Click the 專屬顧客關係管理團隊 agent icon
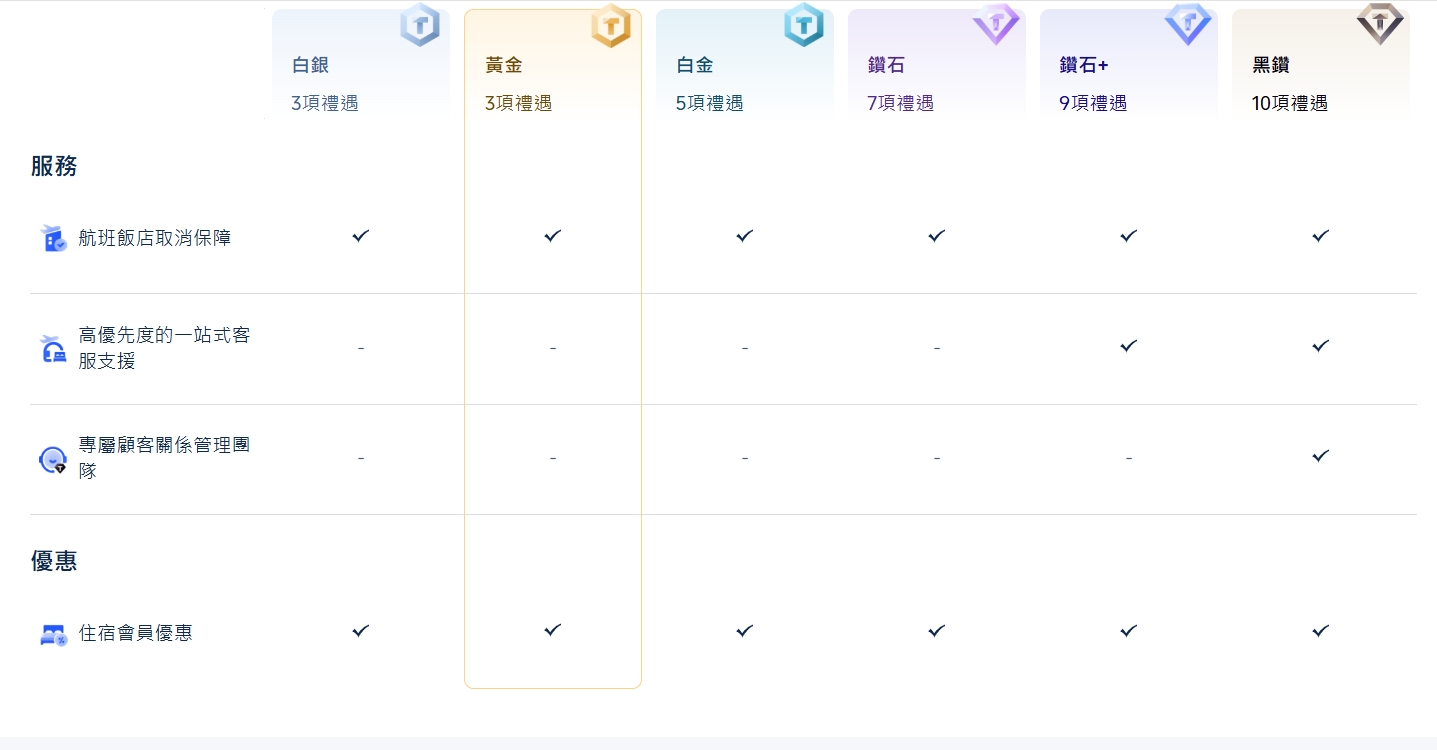Image resolution: width=1437 pixels, height=750 pixels. [x=53, y=459]
